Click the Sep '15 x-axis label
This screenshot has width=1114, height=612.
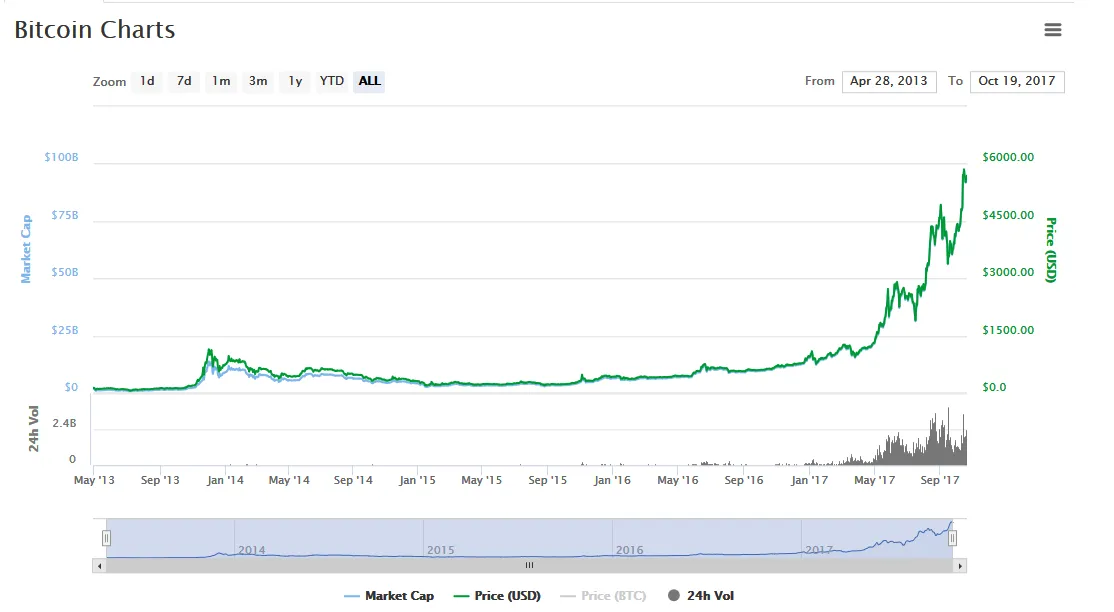coord(547,481)
